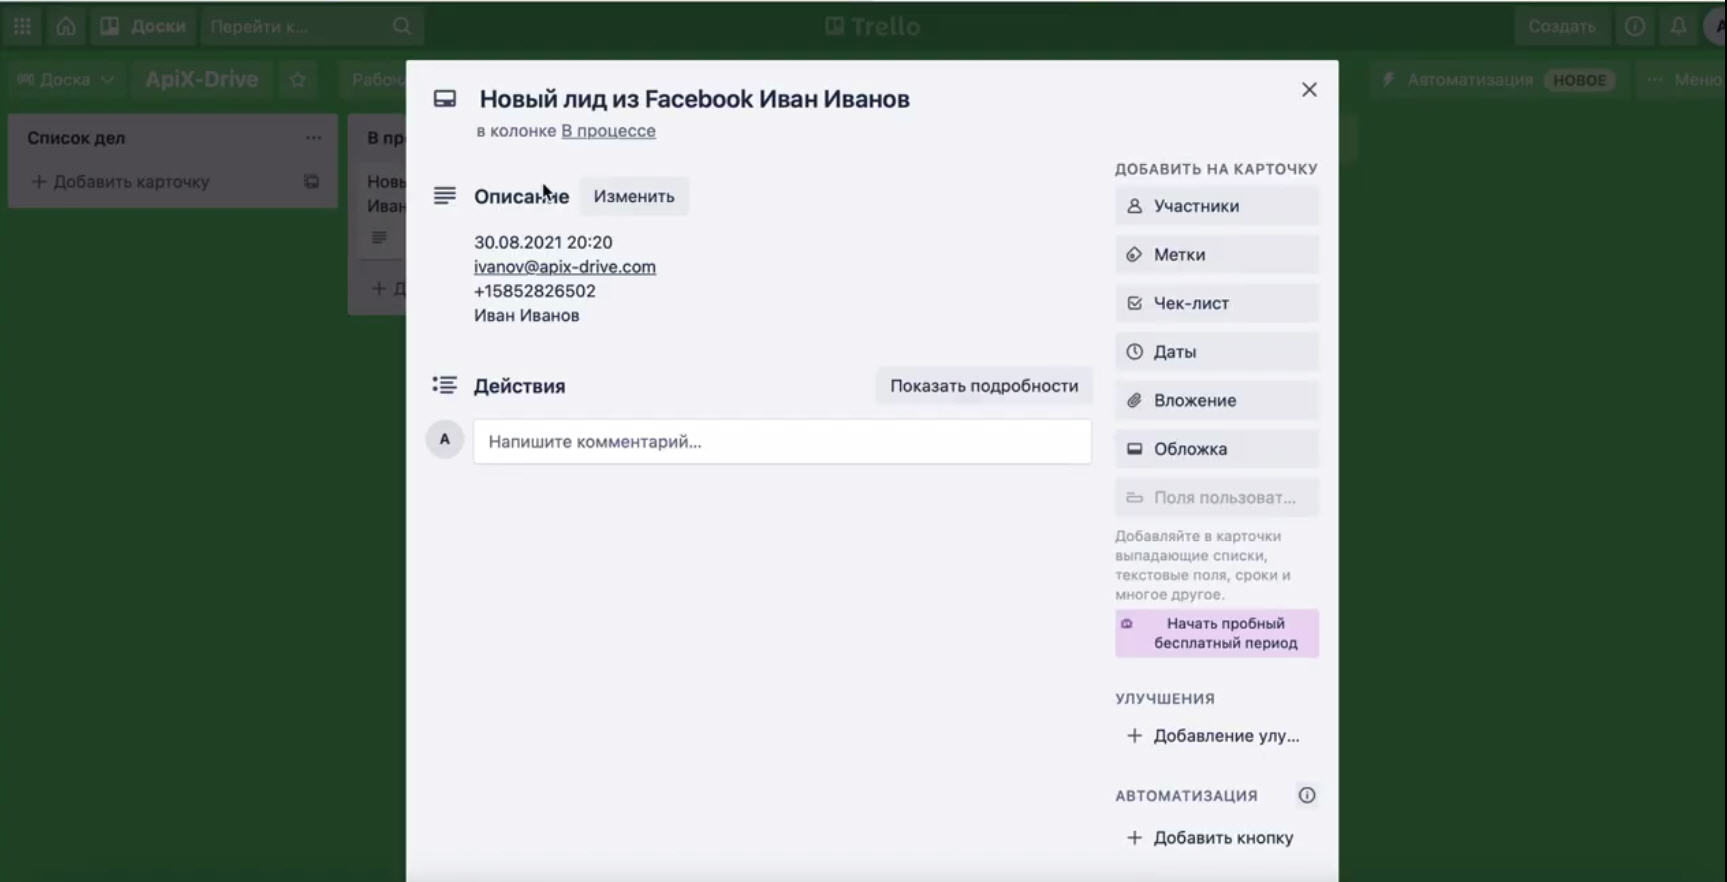Open the apps grid icon in header
This screenshot has width=1727, height=882.
[x=22, y=27]
